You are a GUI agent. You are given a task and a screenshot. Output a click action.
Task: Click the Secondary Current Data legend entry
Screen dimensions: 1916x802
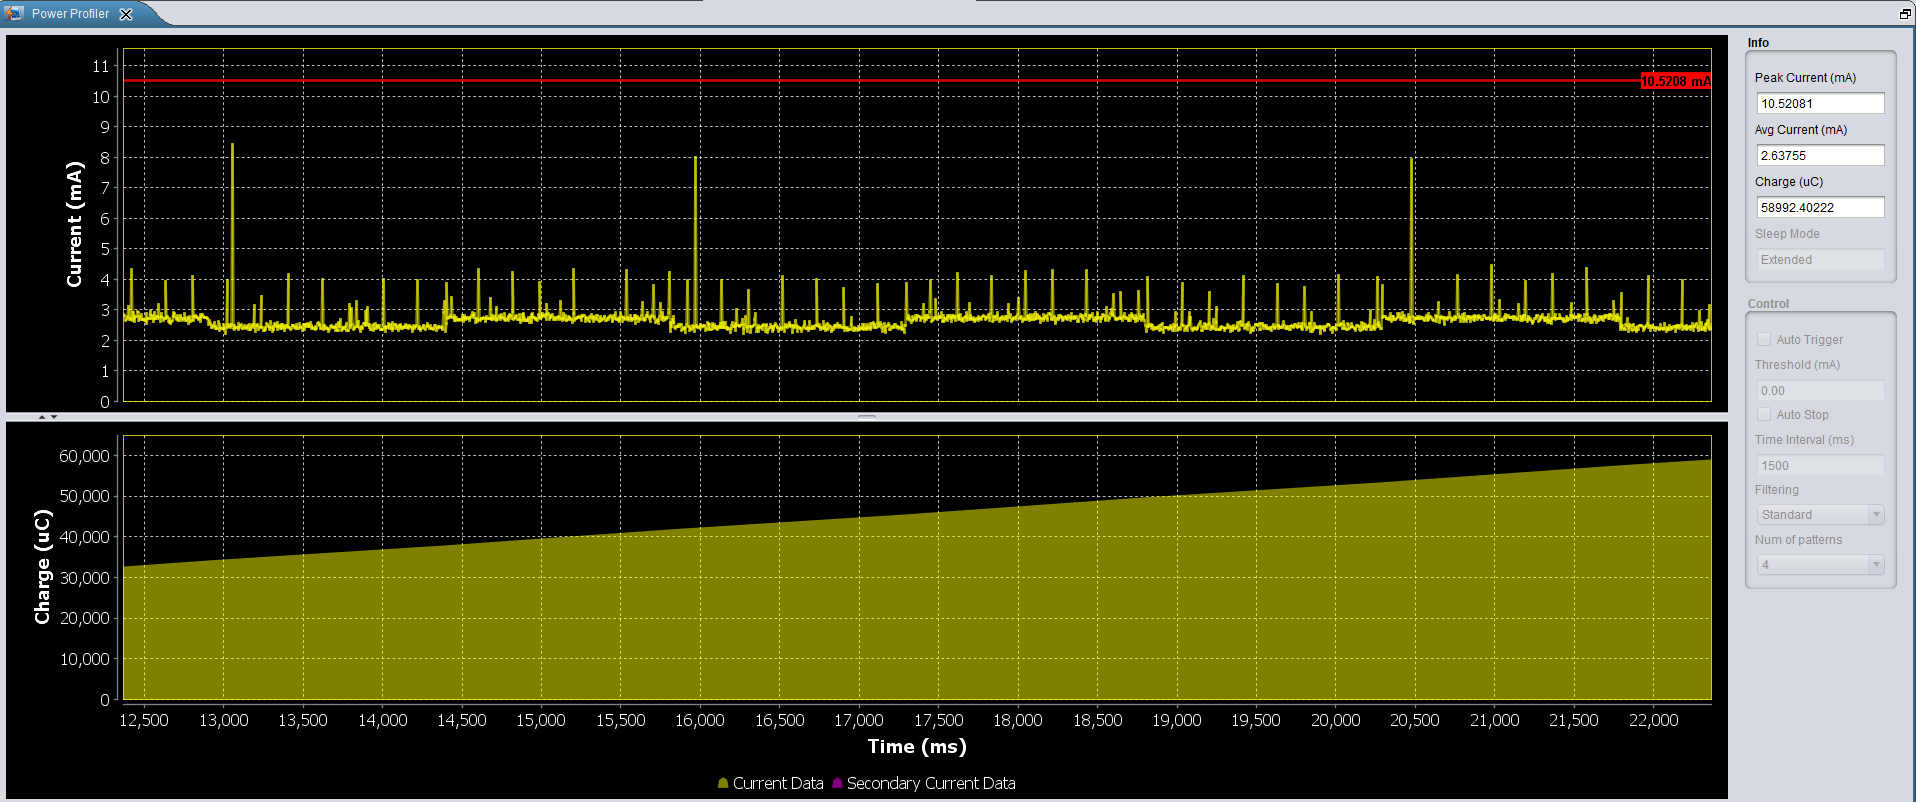[924, 783]
